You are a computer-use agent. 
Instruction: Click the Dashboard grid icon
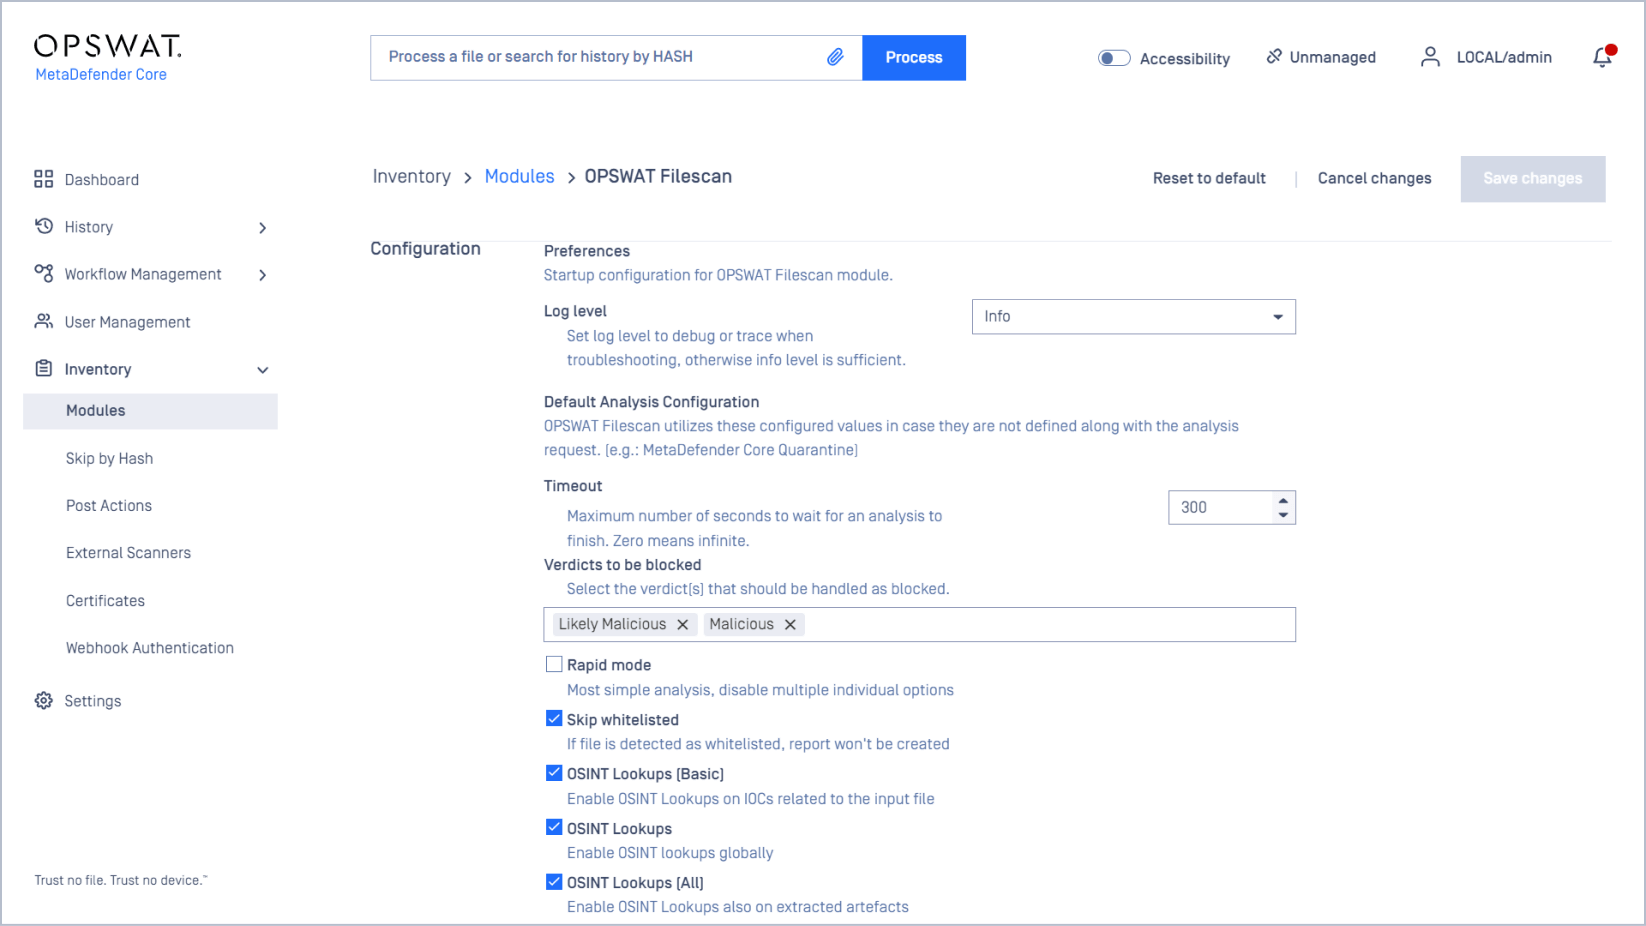(43, 179)
